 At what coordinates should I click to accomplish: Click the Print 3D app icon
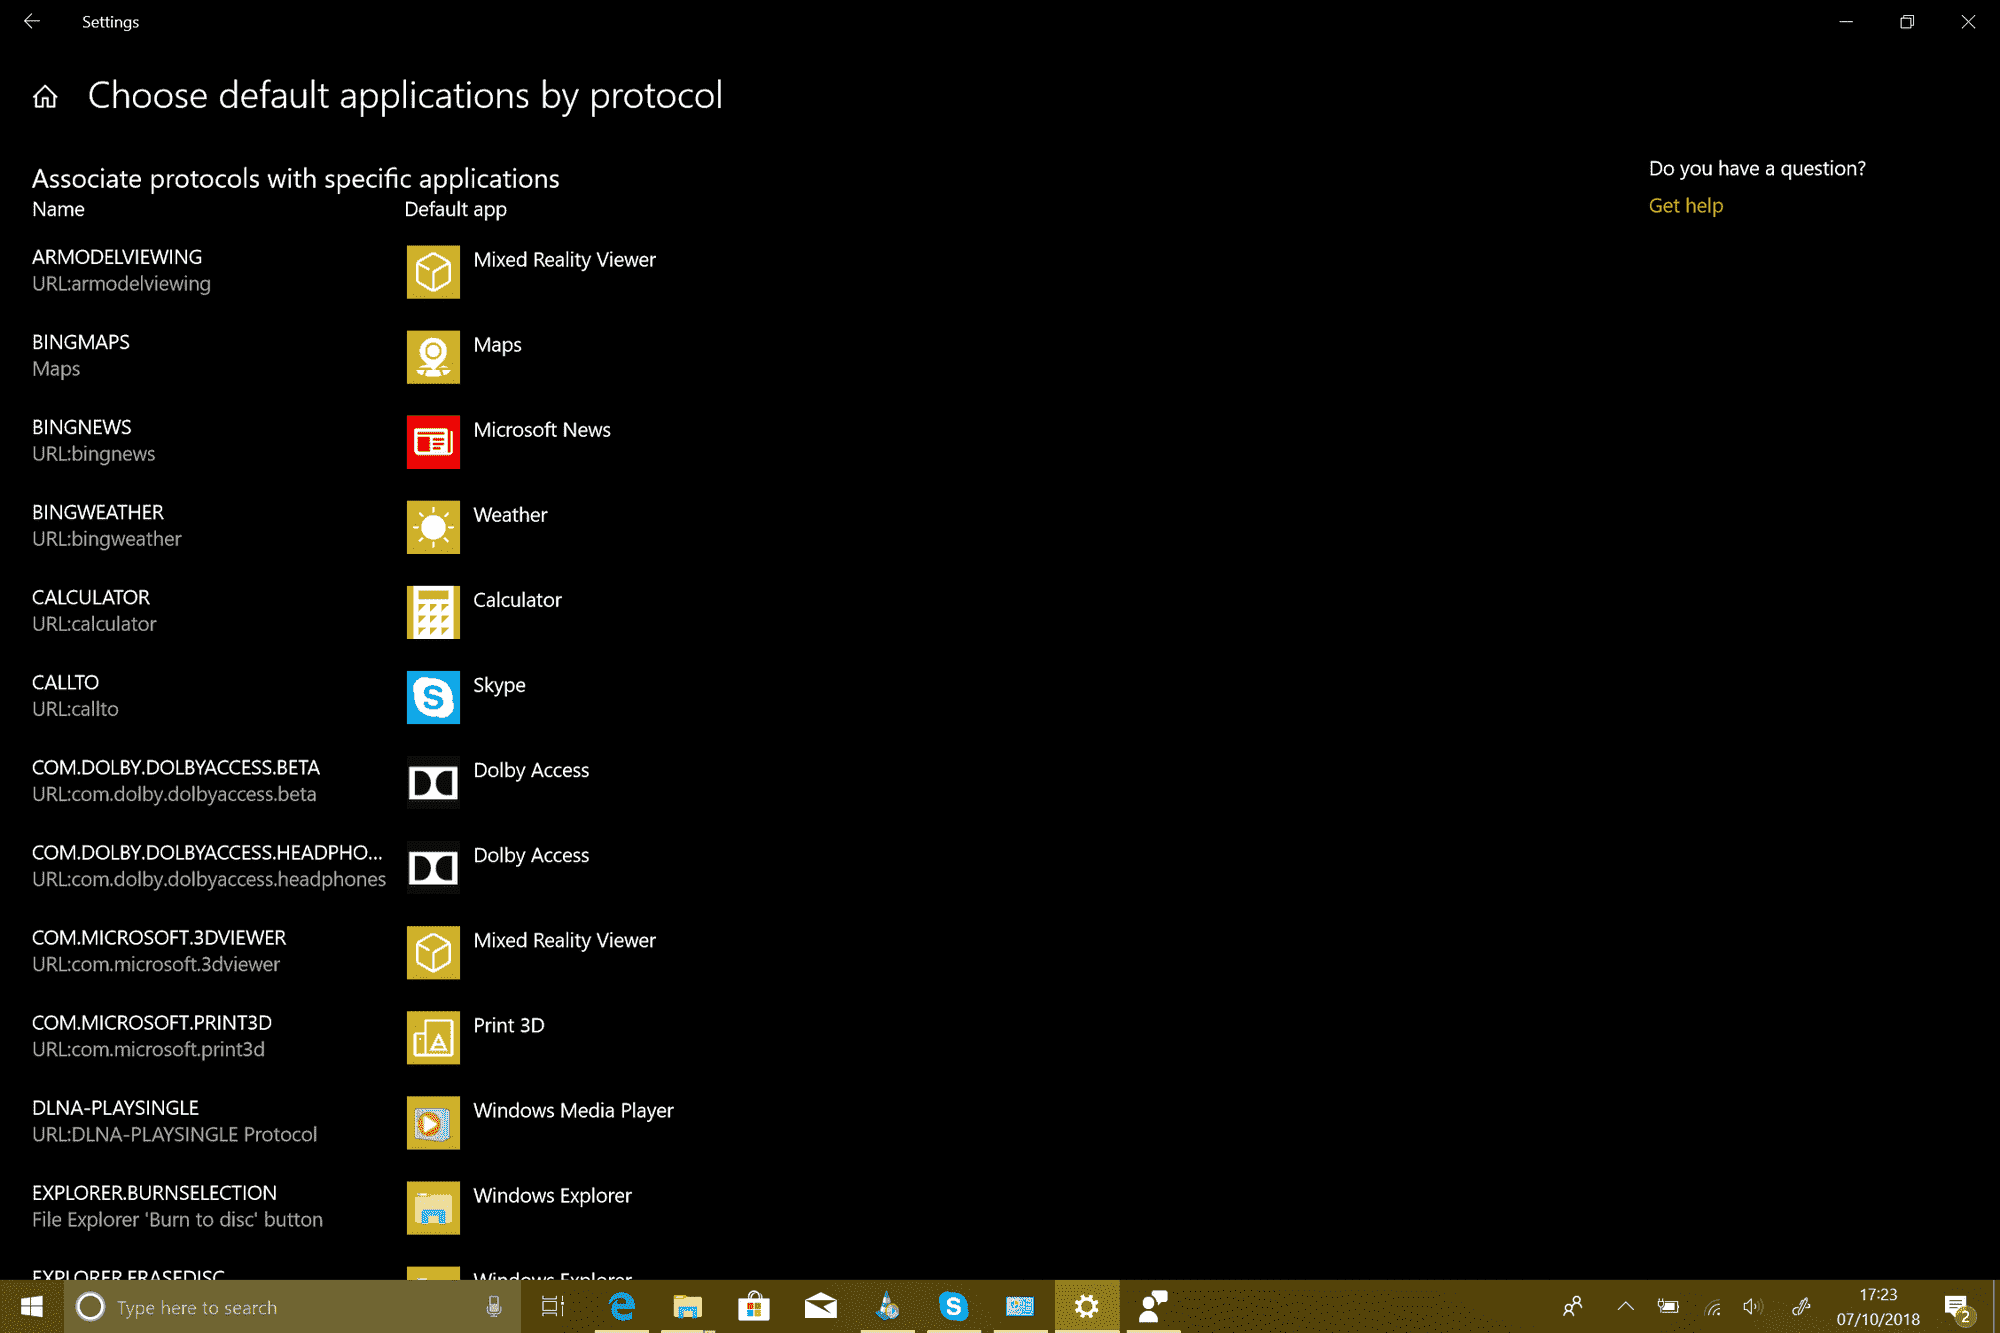(x=433, y=1037)
